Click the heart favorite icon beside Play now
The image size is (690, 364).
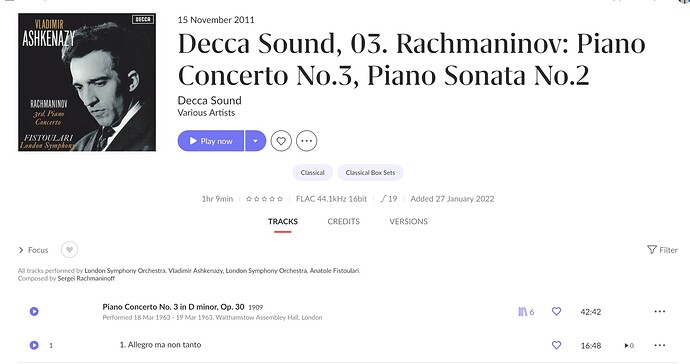click(281, 141)
